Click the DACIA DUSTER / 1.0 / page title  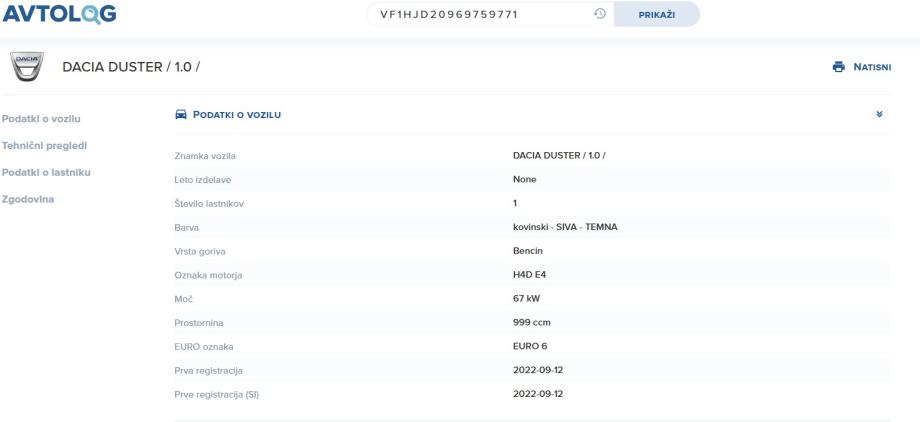tap(131, 67)
